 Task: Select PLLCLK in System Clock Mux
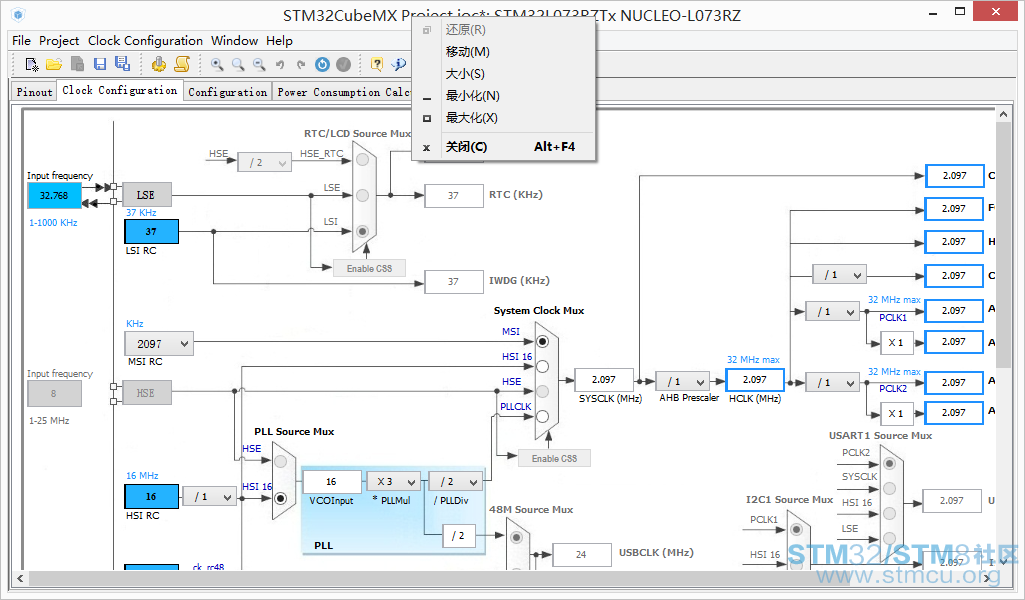tap(542, 416)
